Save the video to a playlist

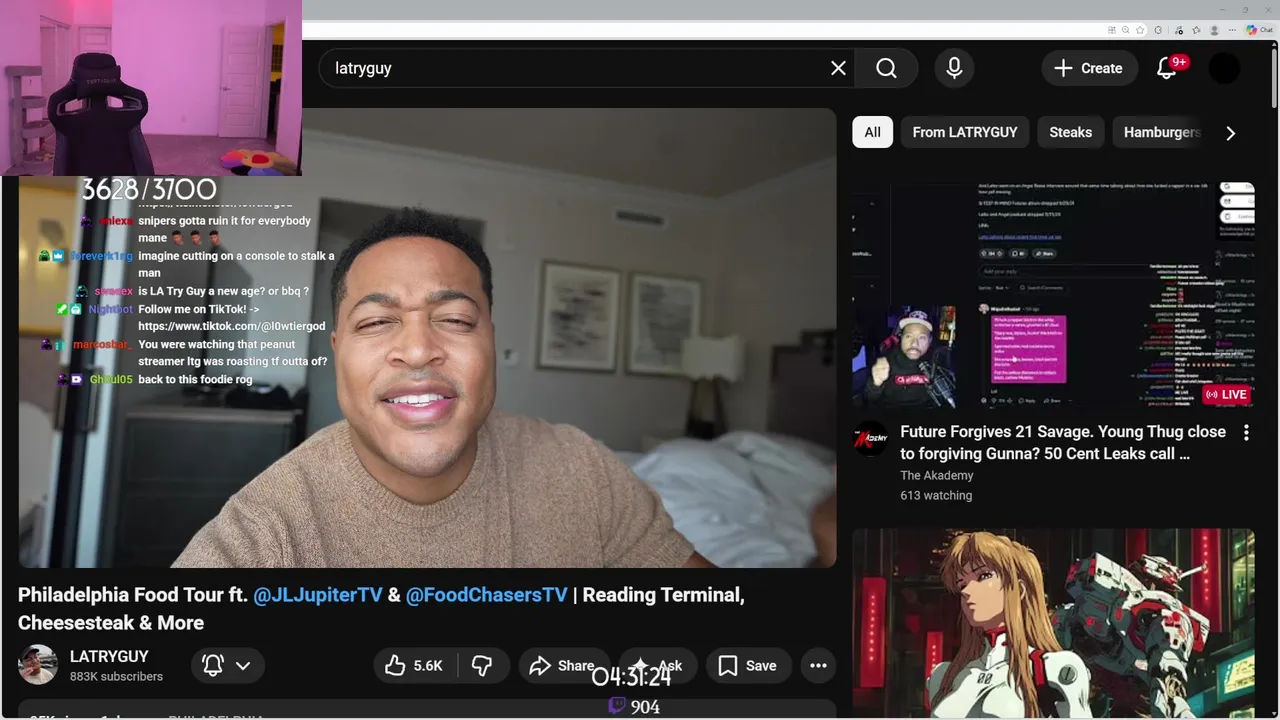pyautogui.click(x=748, y=666)
